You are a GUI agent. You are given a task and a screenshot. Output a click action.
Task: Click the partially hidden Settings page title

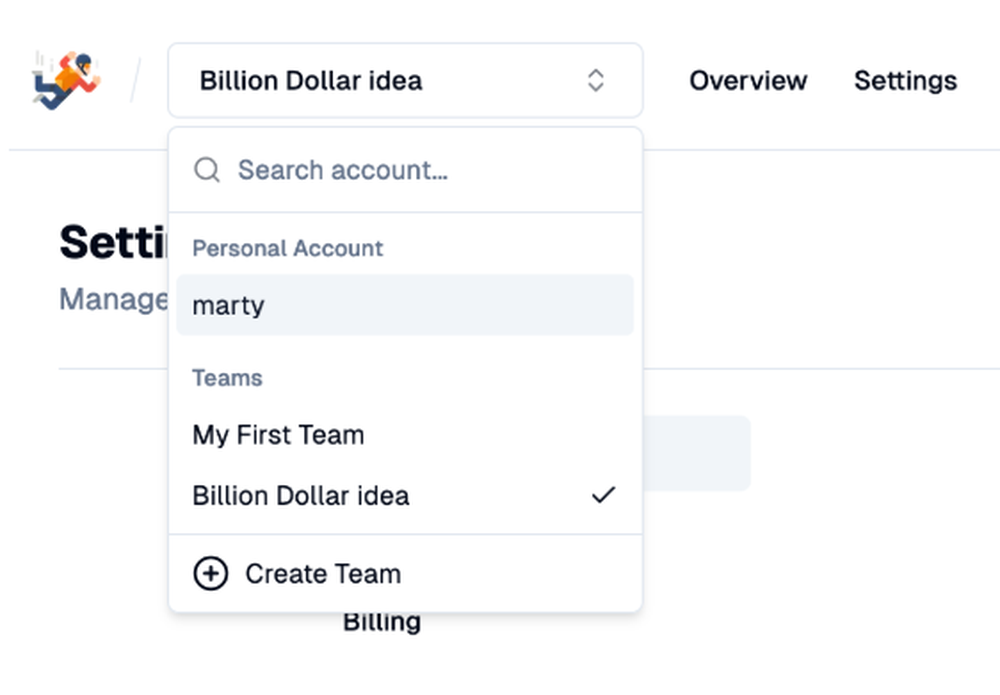114,242
